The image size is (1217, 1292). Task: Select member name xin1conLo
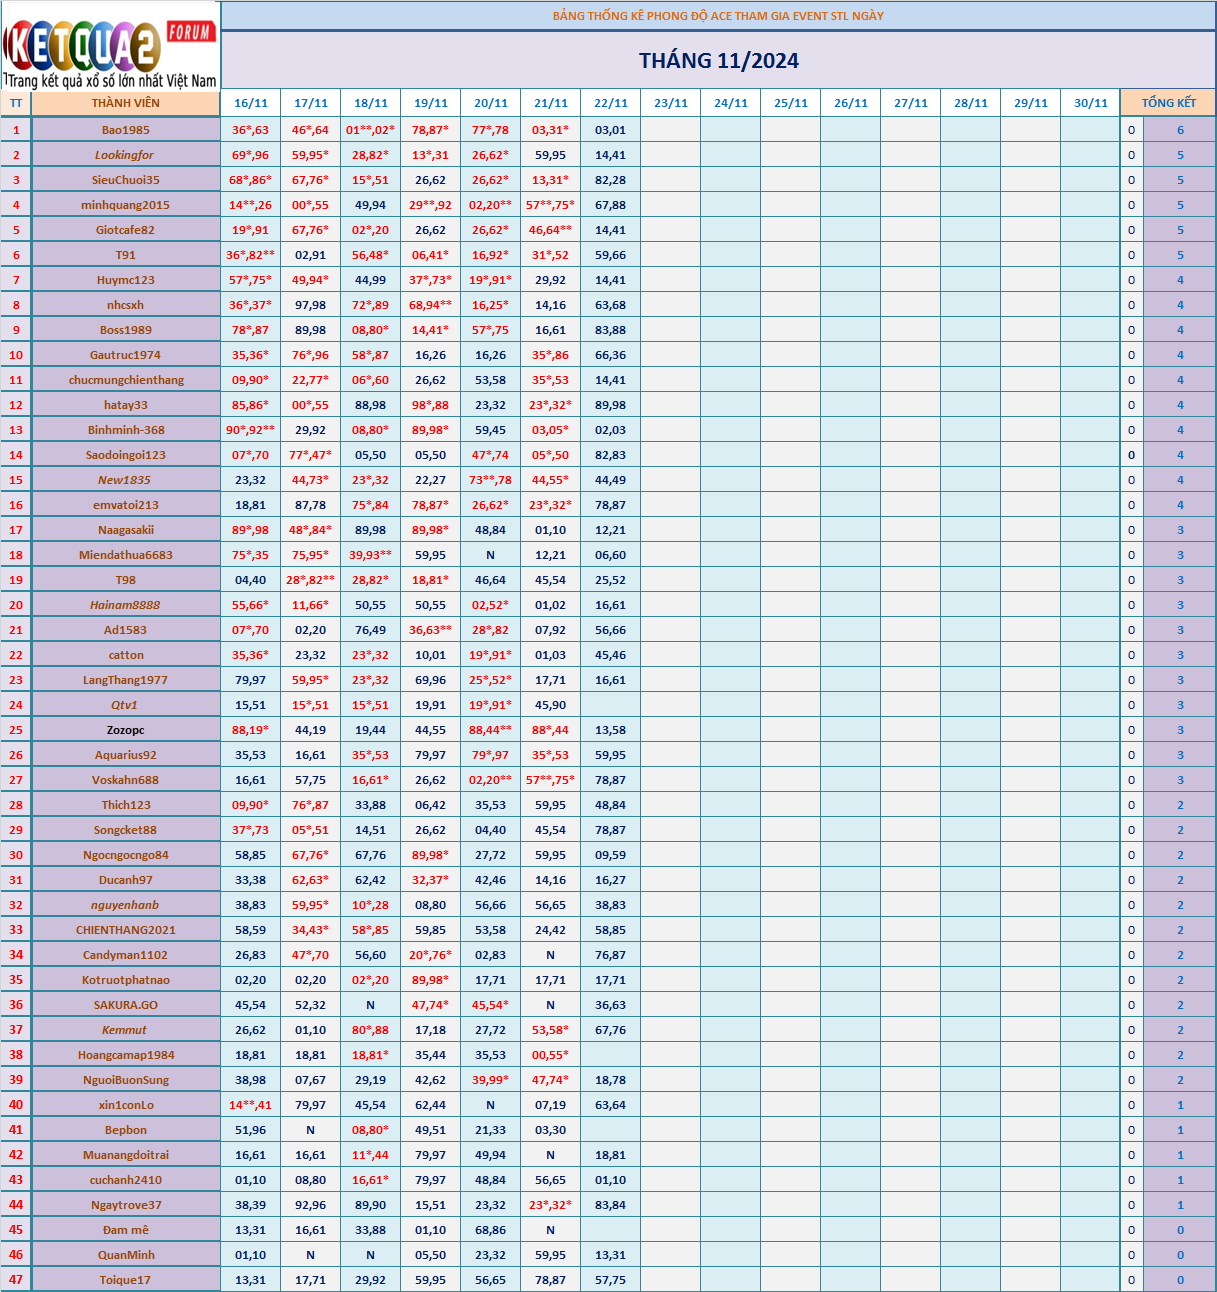coord(126,1105)
